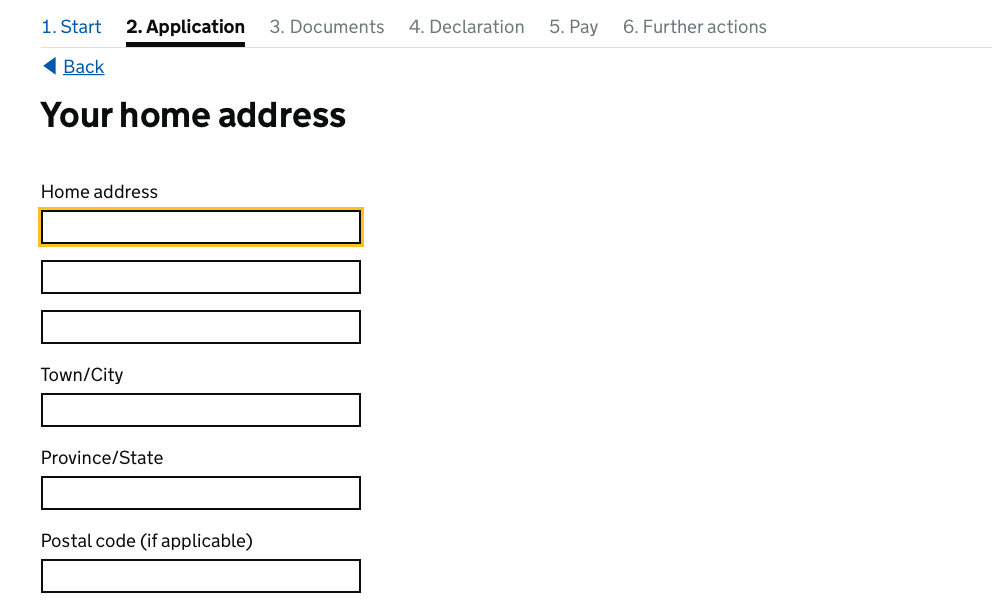Select the third Home address line field

[x=201, y=327]
